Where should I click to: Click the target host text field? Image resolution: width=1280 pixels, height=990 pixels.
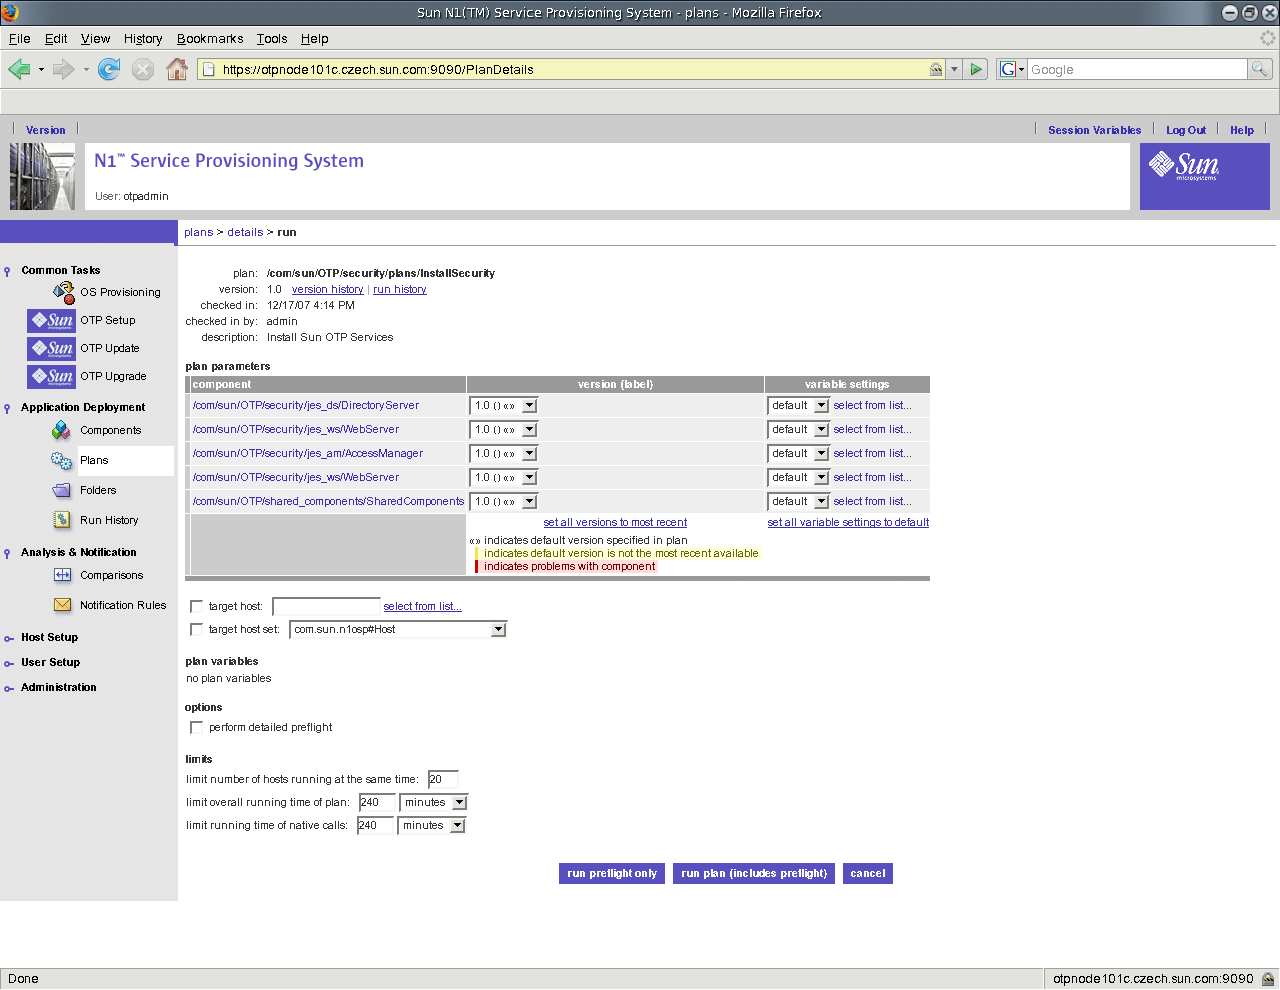tap(327, 606)
